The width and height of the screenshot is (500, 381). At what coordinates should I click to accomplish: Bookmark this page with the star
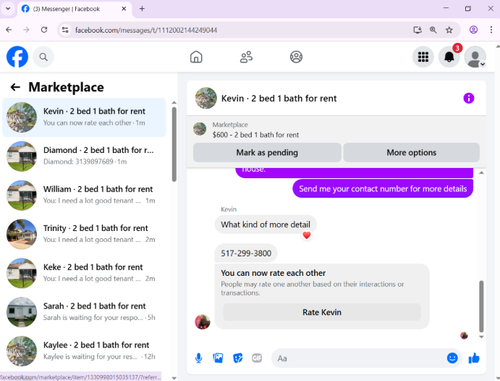click(x=449, y=30)
